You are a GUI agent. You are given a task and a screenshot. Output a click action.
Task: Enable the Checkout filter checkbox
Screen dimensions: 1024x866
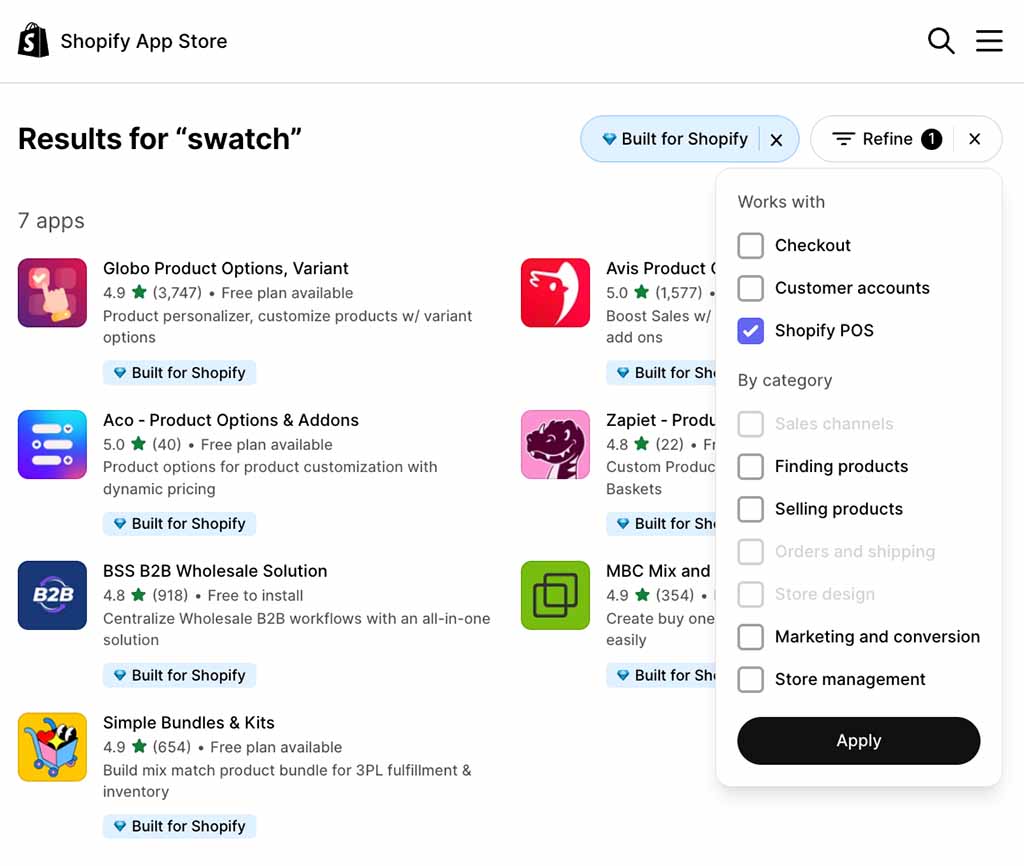pyautogui.click(x=751, y=245)
